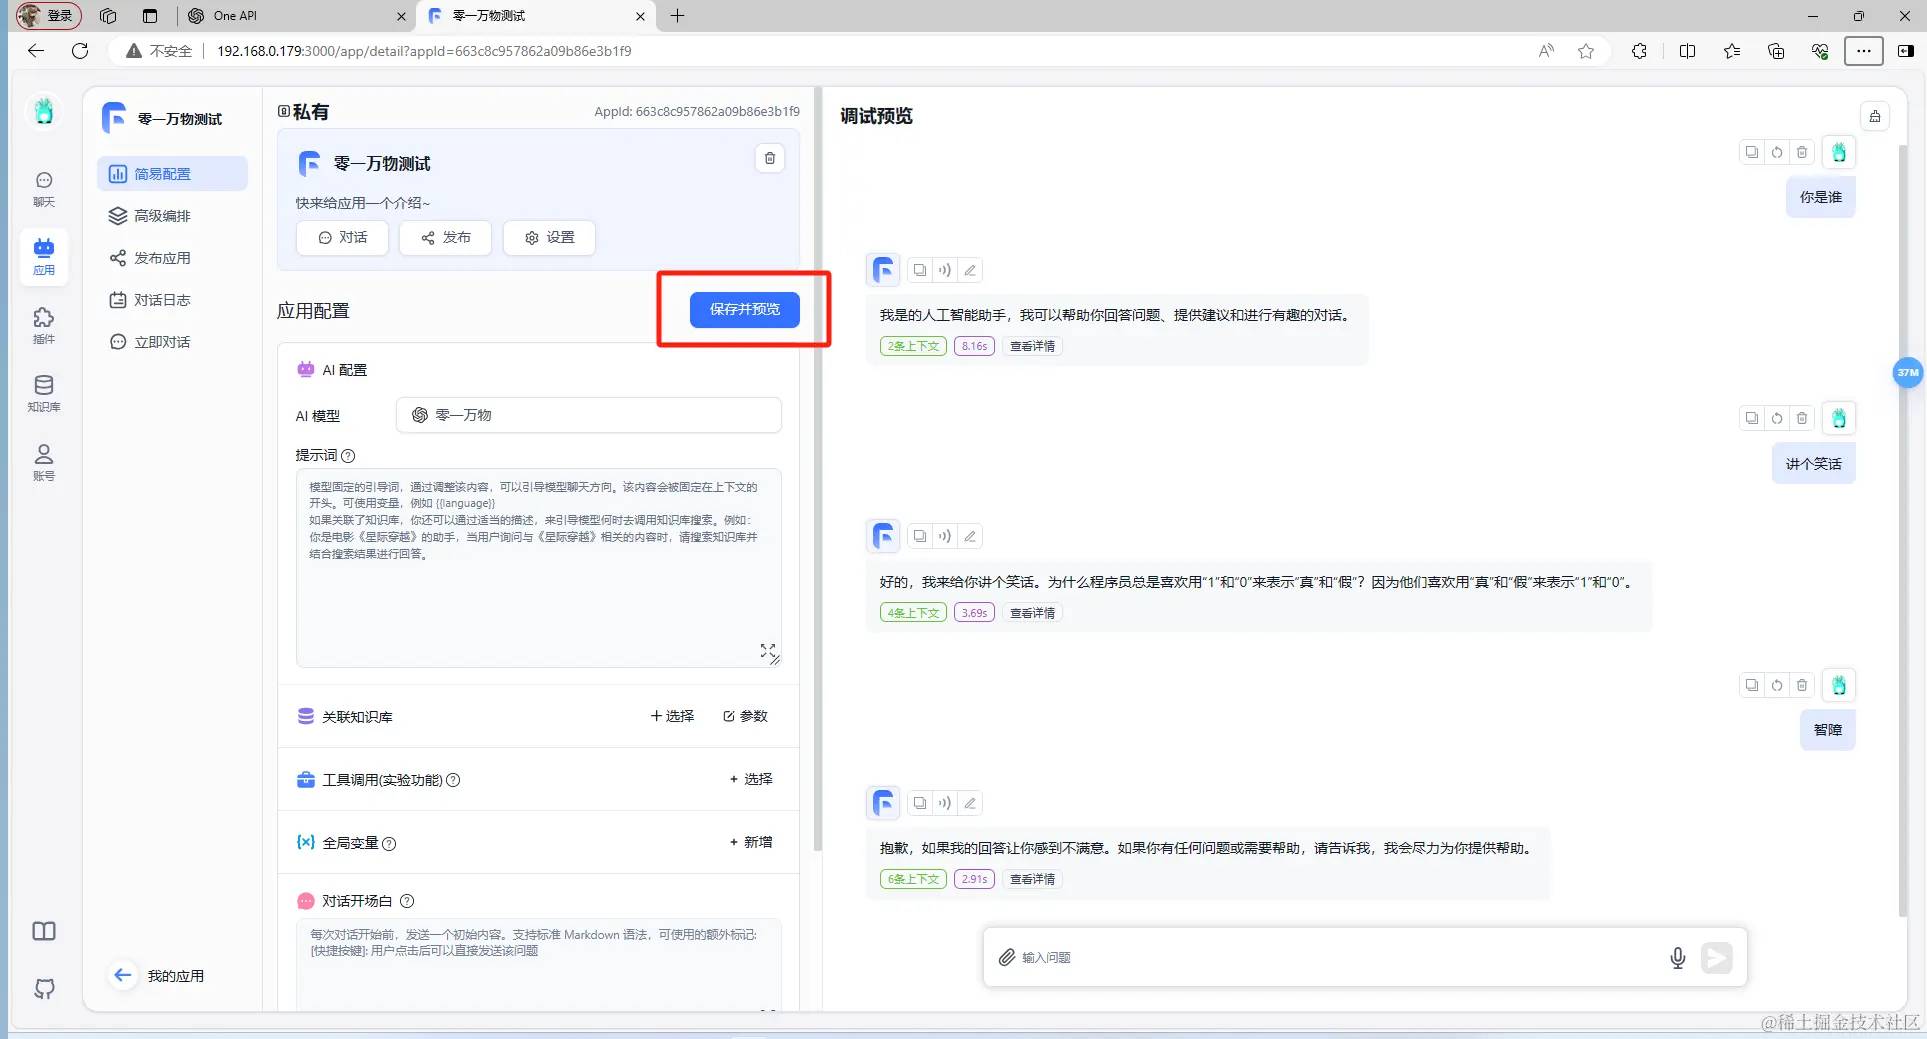
Task: Open the AI 模型 dropdown showing 零一万物
Action: pos(588,415)
